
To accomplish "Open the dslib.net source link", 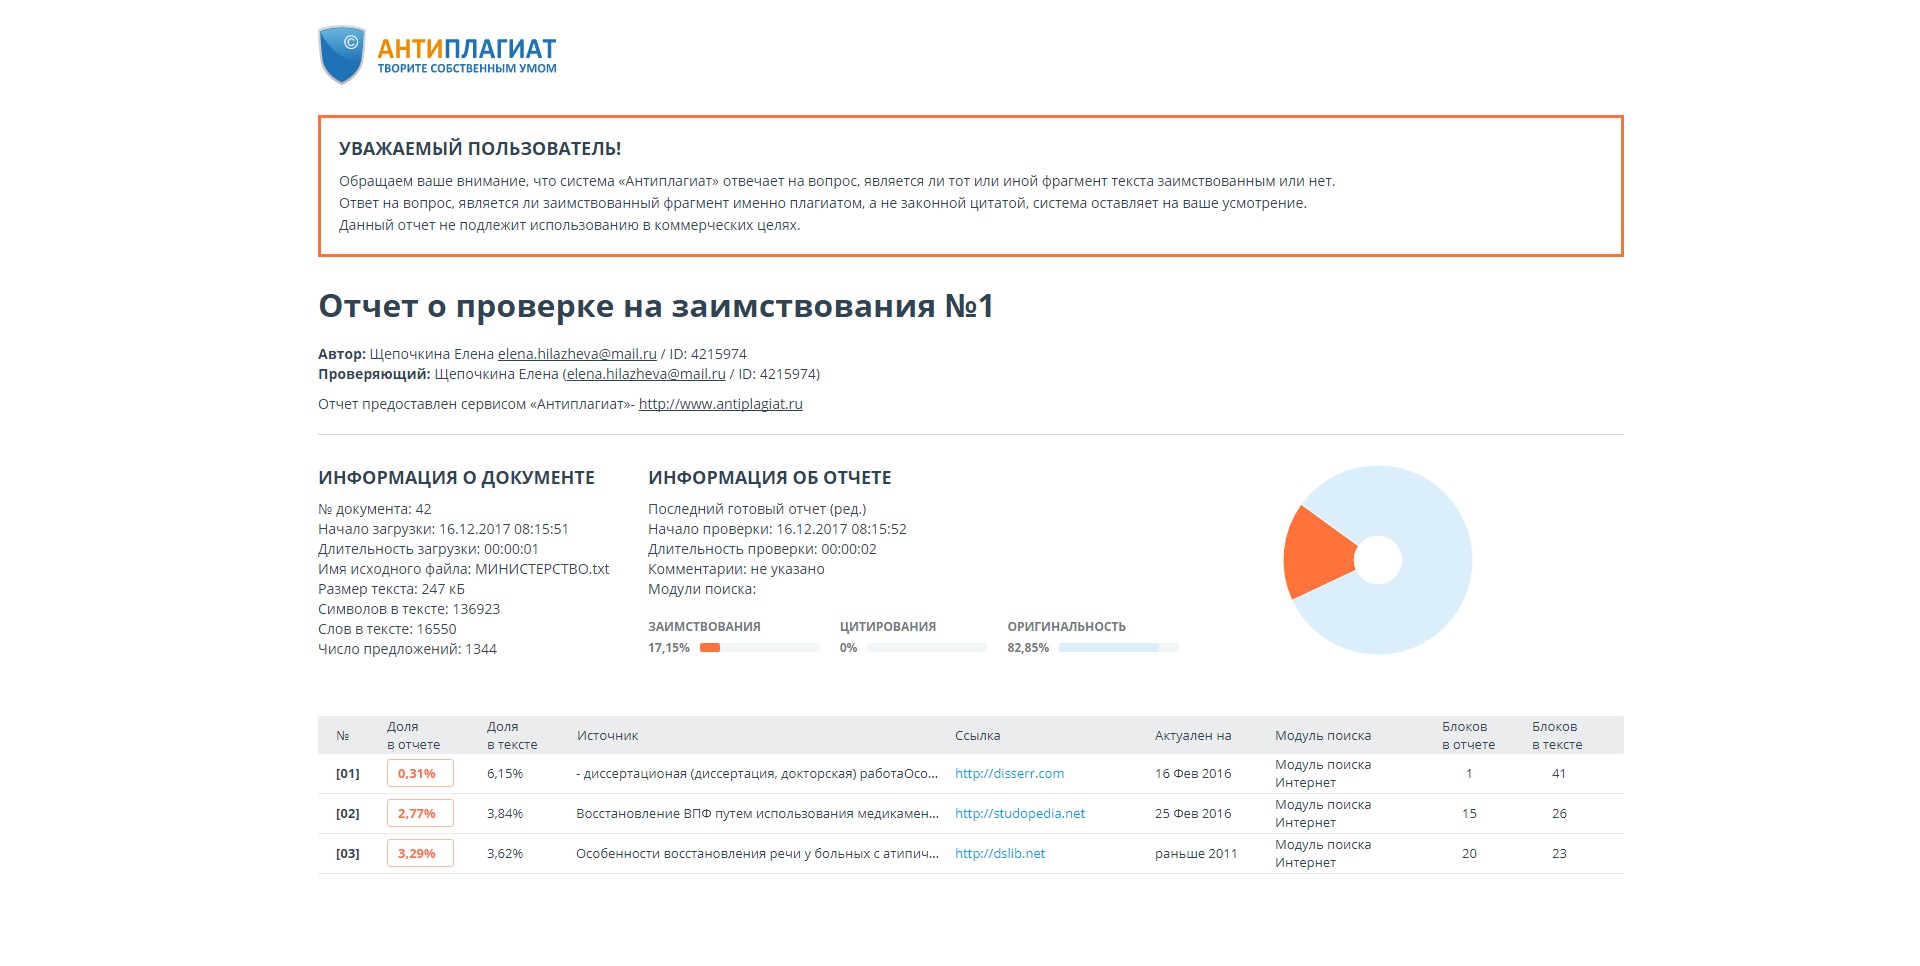I will click(999, 854).
